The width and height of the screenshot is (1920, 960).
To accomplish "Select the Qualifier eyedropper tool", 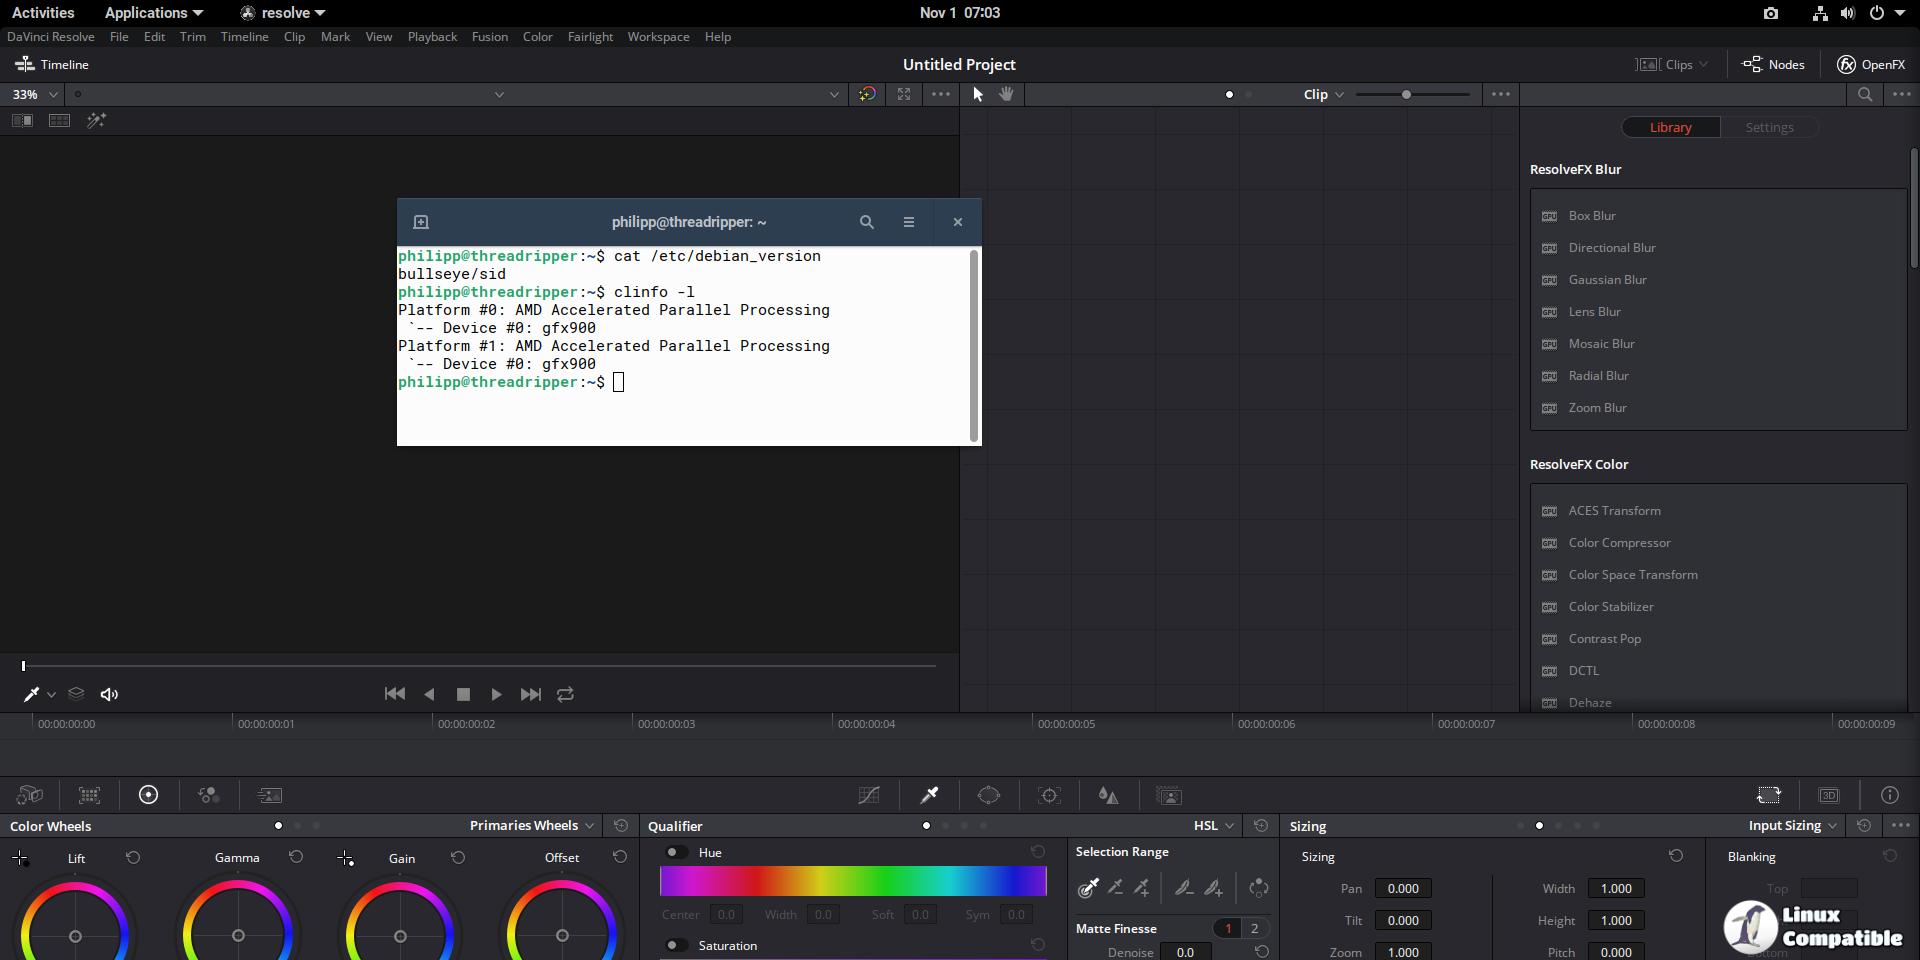I will click(x=929, y=795).
